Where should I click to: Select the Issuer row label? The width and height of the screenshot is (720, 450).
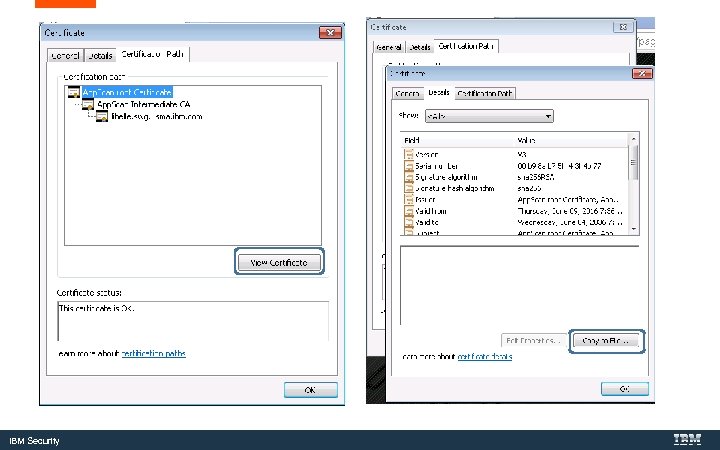point(425,199)
